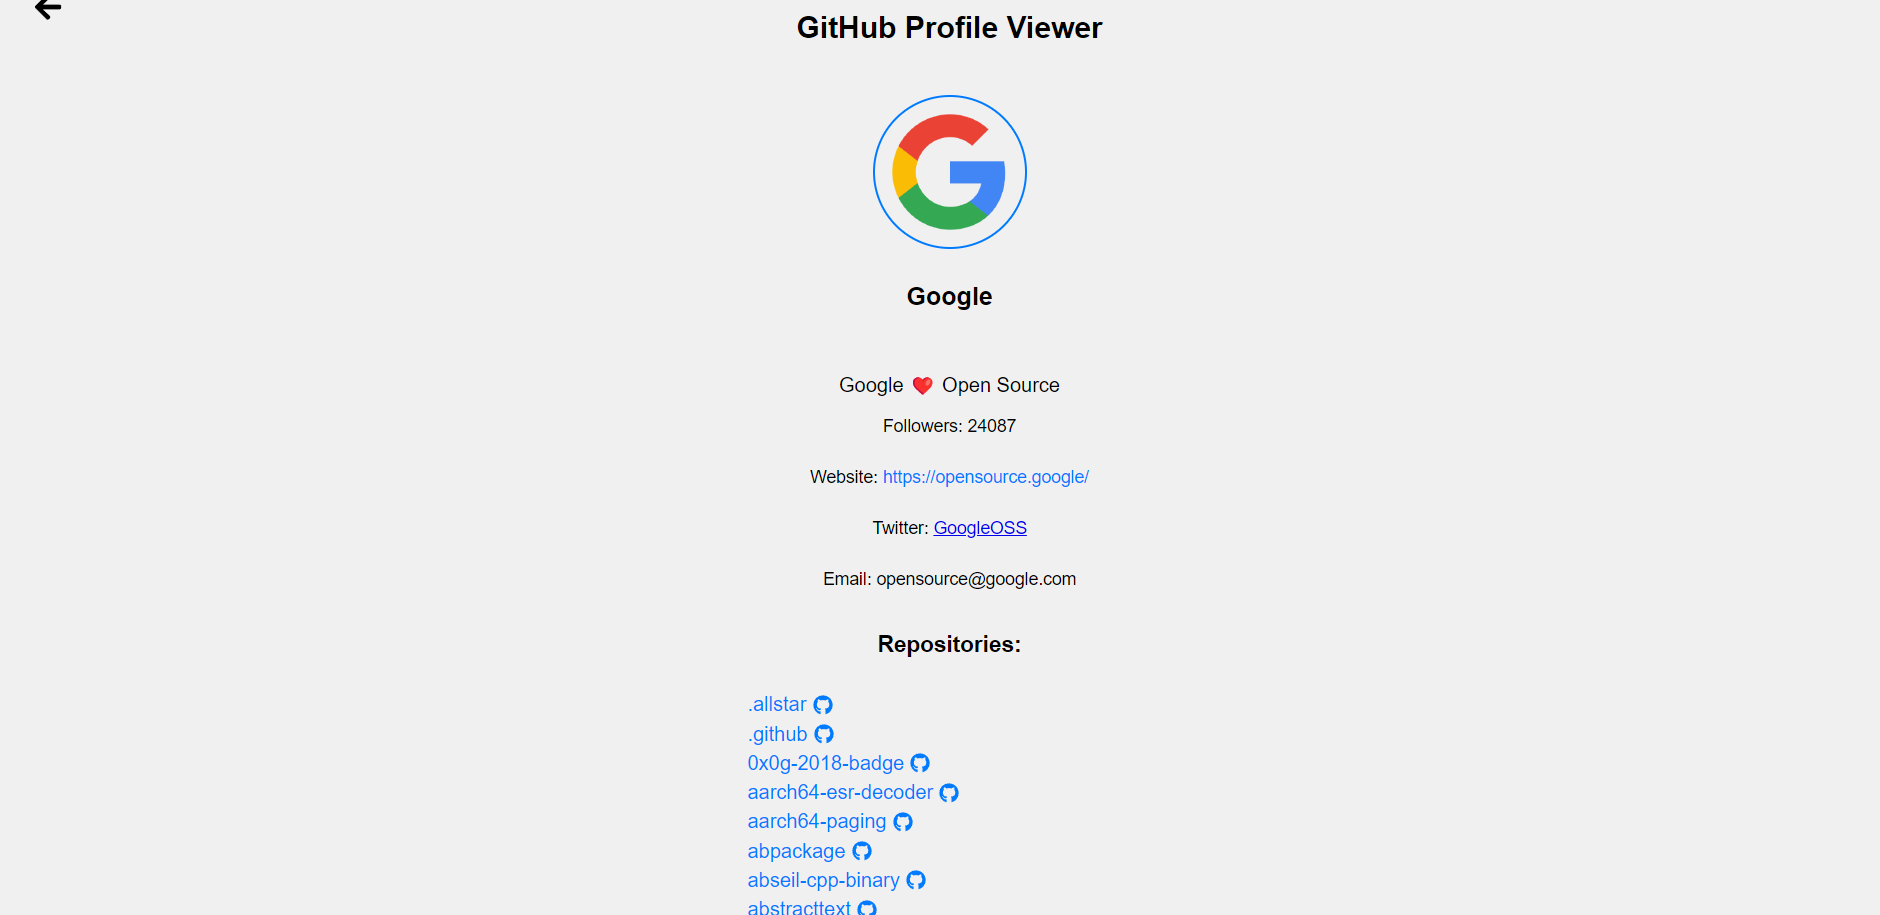Open the .github repository link
Image resolution: width=1880 pixels, height=915 pixels.
(777, 734)
